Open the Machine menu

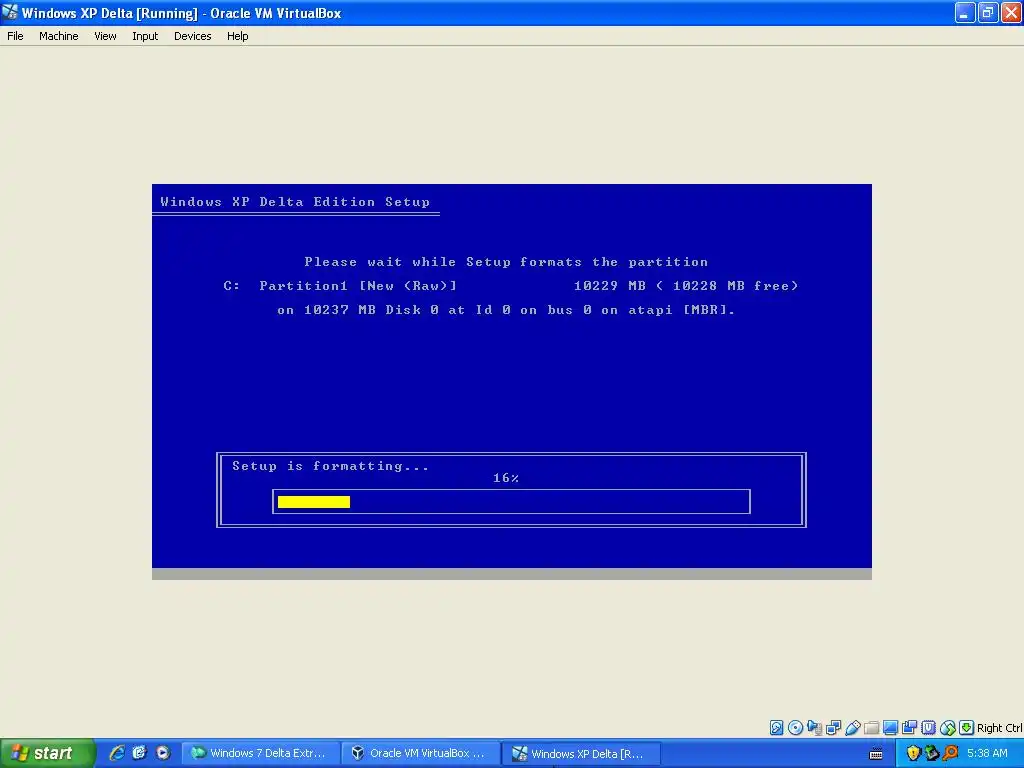[59, 36]
